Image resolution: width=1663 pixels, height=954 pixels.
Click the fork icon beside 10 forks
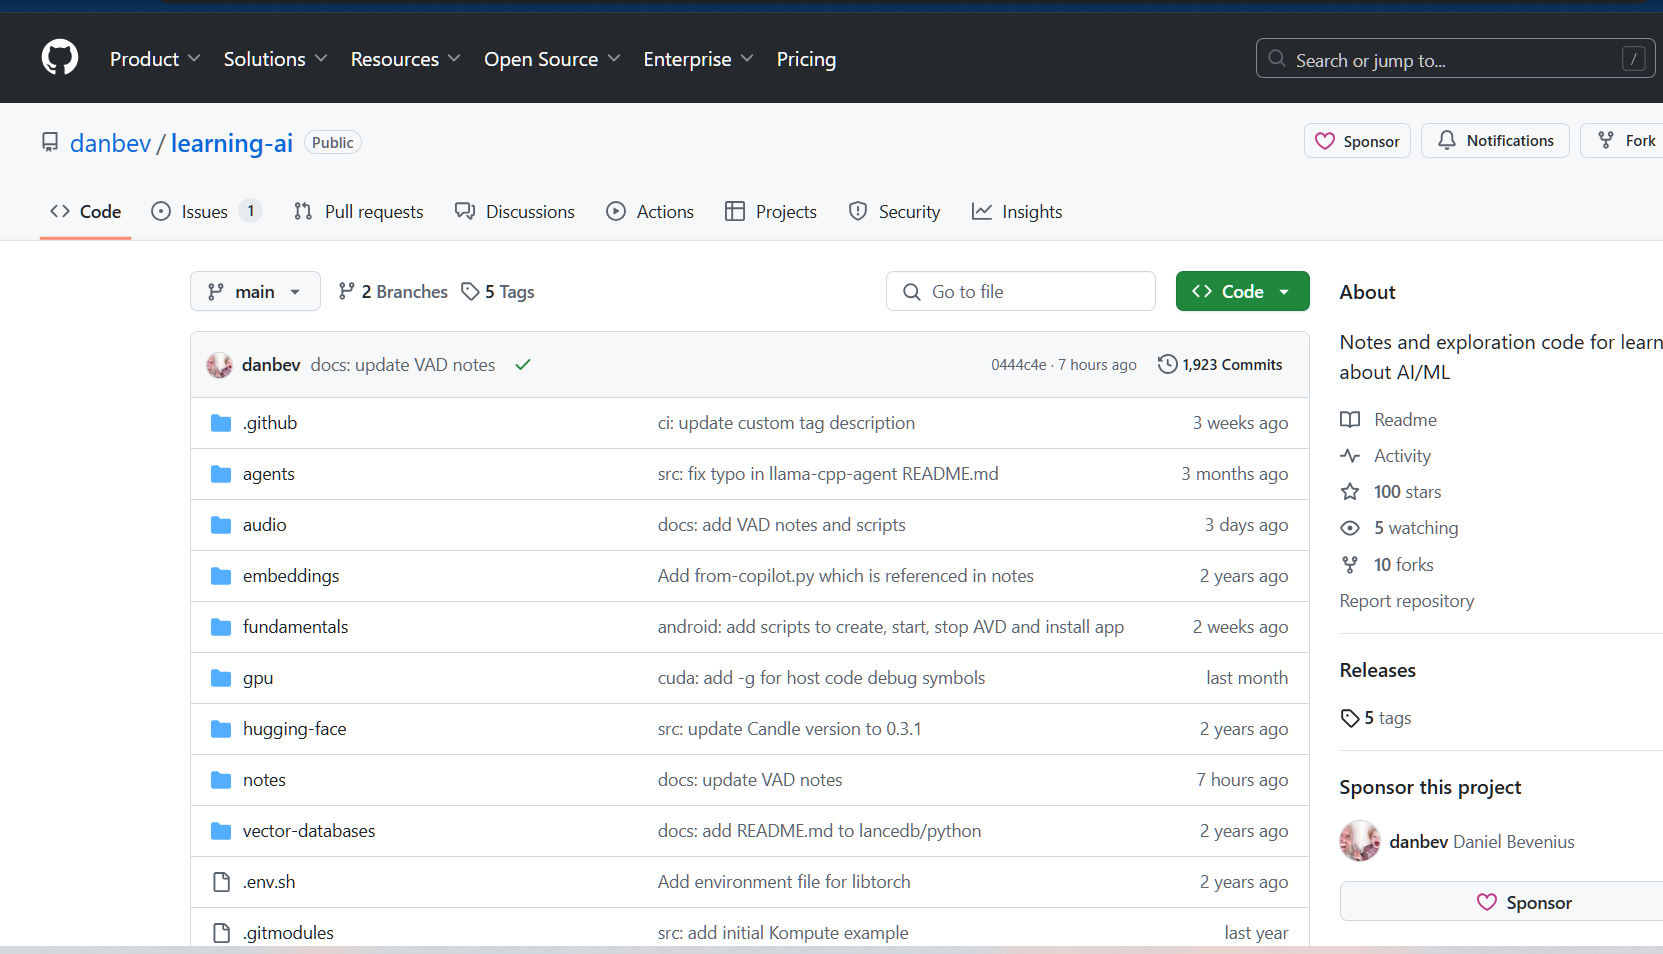(x=1350, y=565)
